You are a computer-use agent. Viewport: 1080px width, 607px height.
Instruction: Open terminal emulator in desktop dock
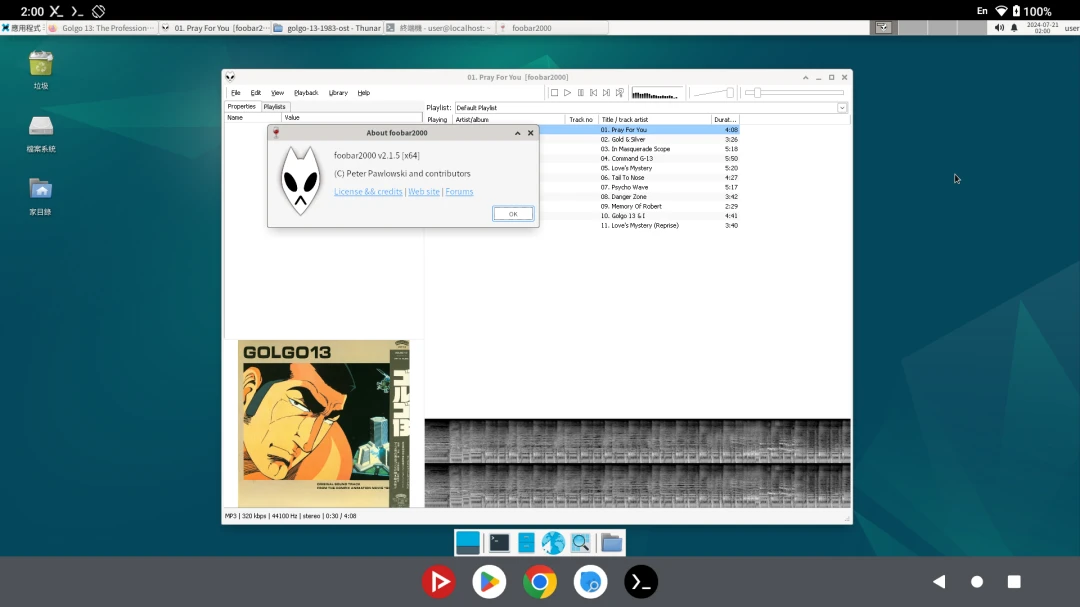[x=499, y=543]
